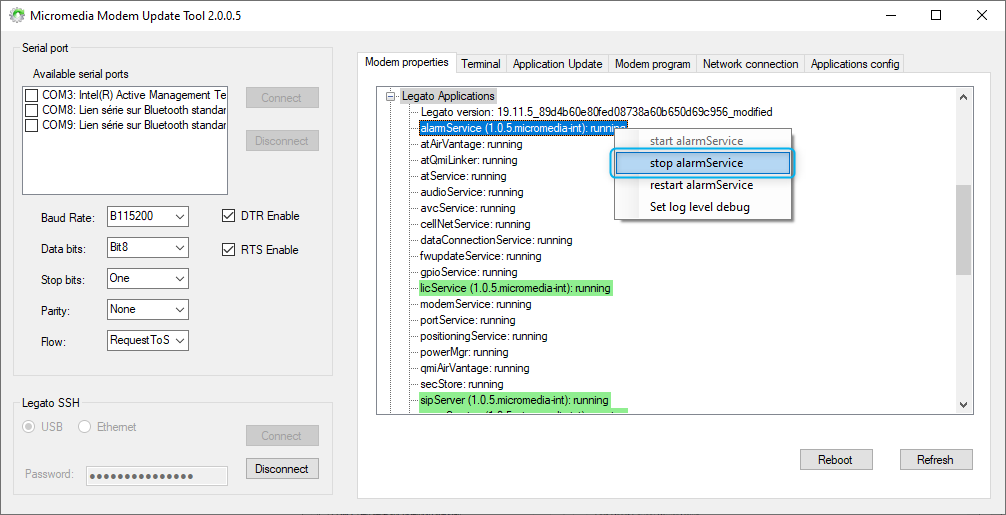Uncheck the RTS Enable checkbox
The image size is (1006, 515).
(x=228, y=250)
